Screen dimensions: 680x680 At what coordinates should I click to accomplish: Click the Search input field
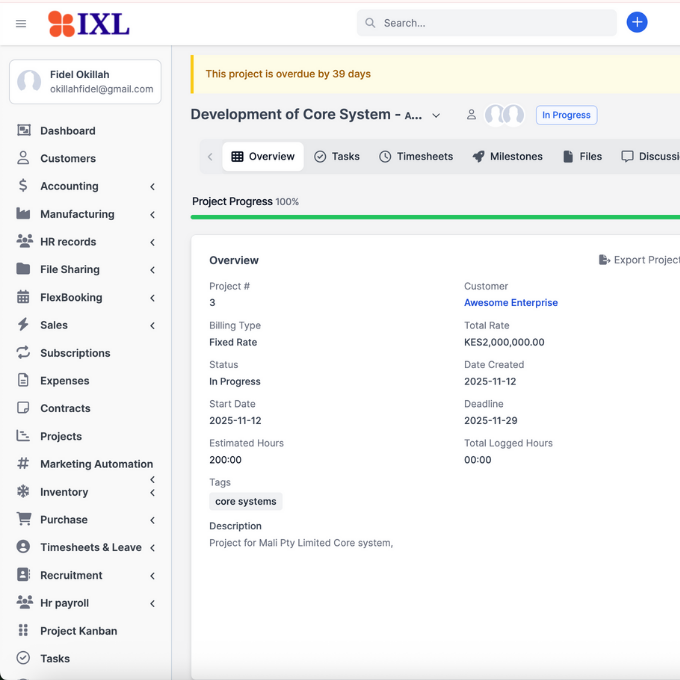click(x=490, y=23)
